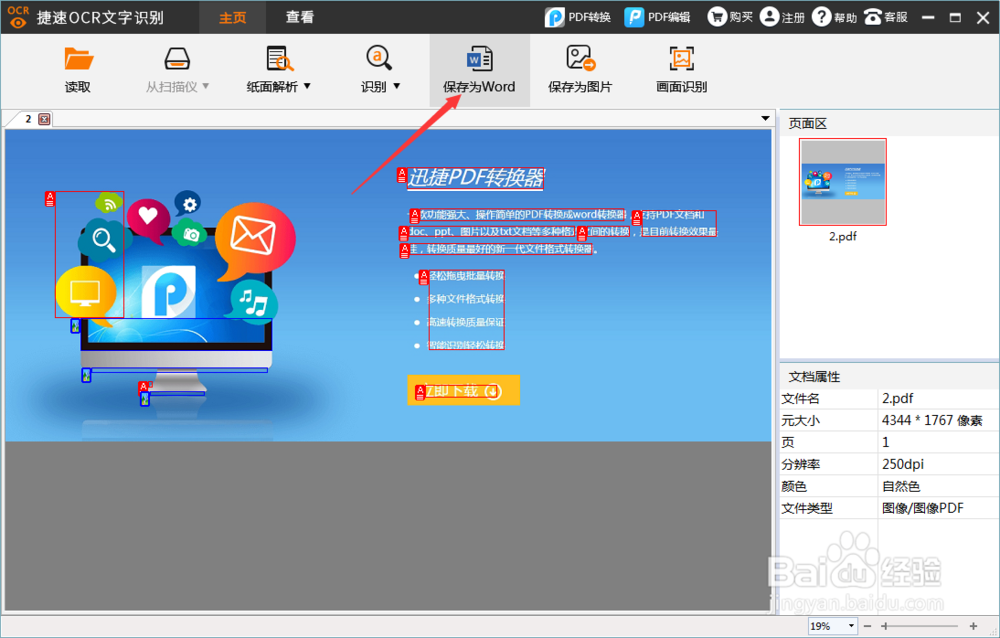The height and width of the screenshot is (638, 1000).
Task: Click the 图像/图像PDF file type value
Action: [922, 508]
